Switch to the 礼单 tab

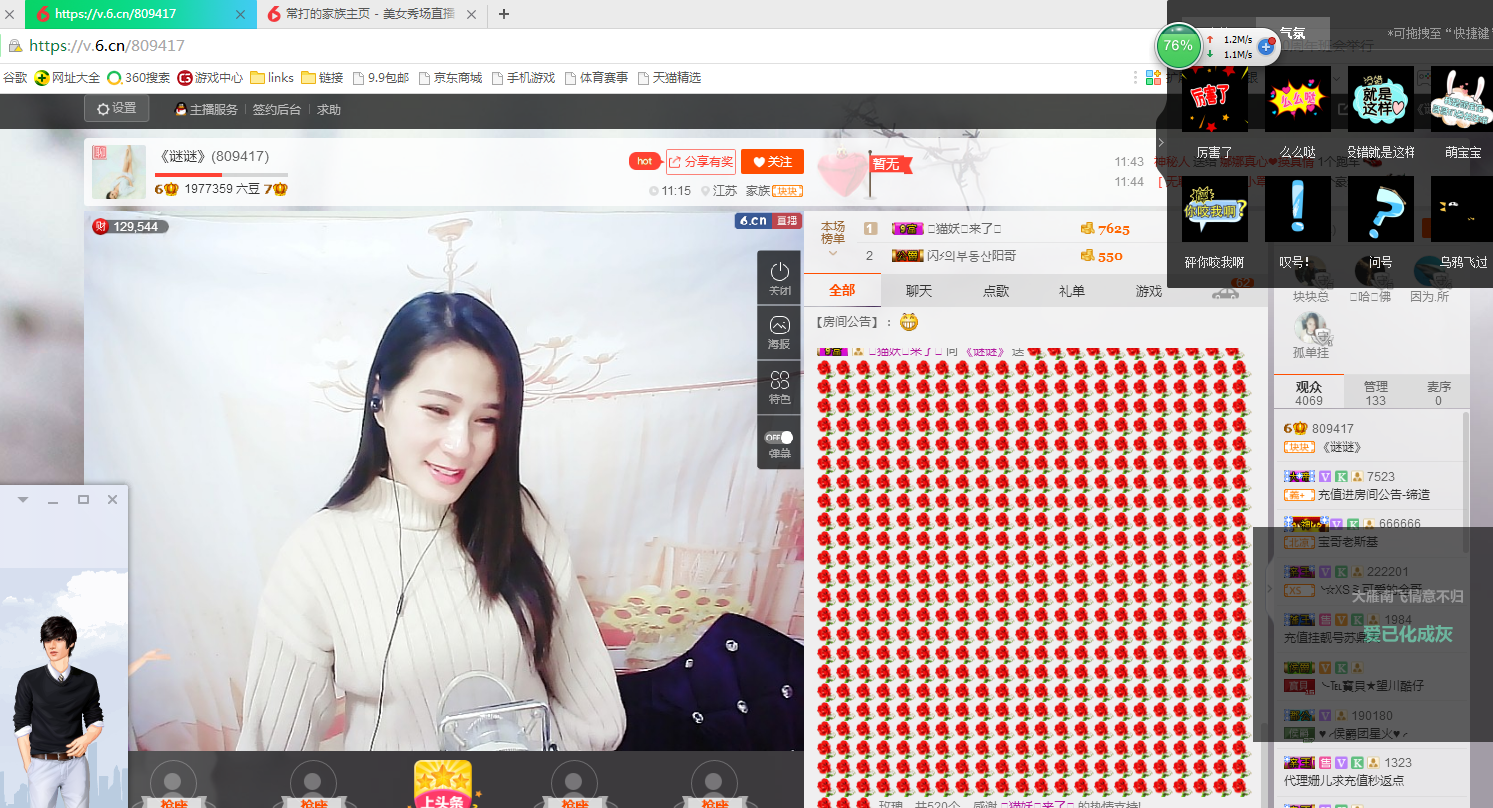coord(1072,290)
